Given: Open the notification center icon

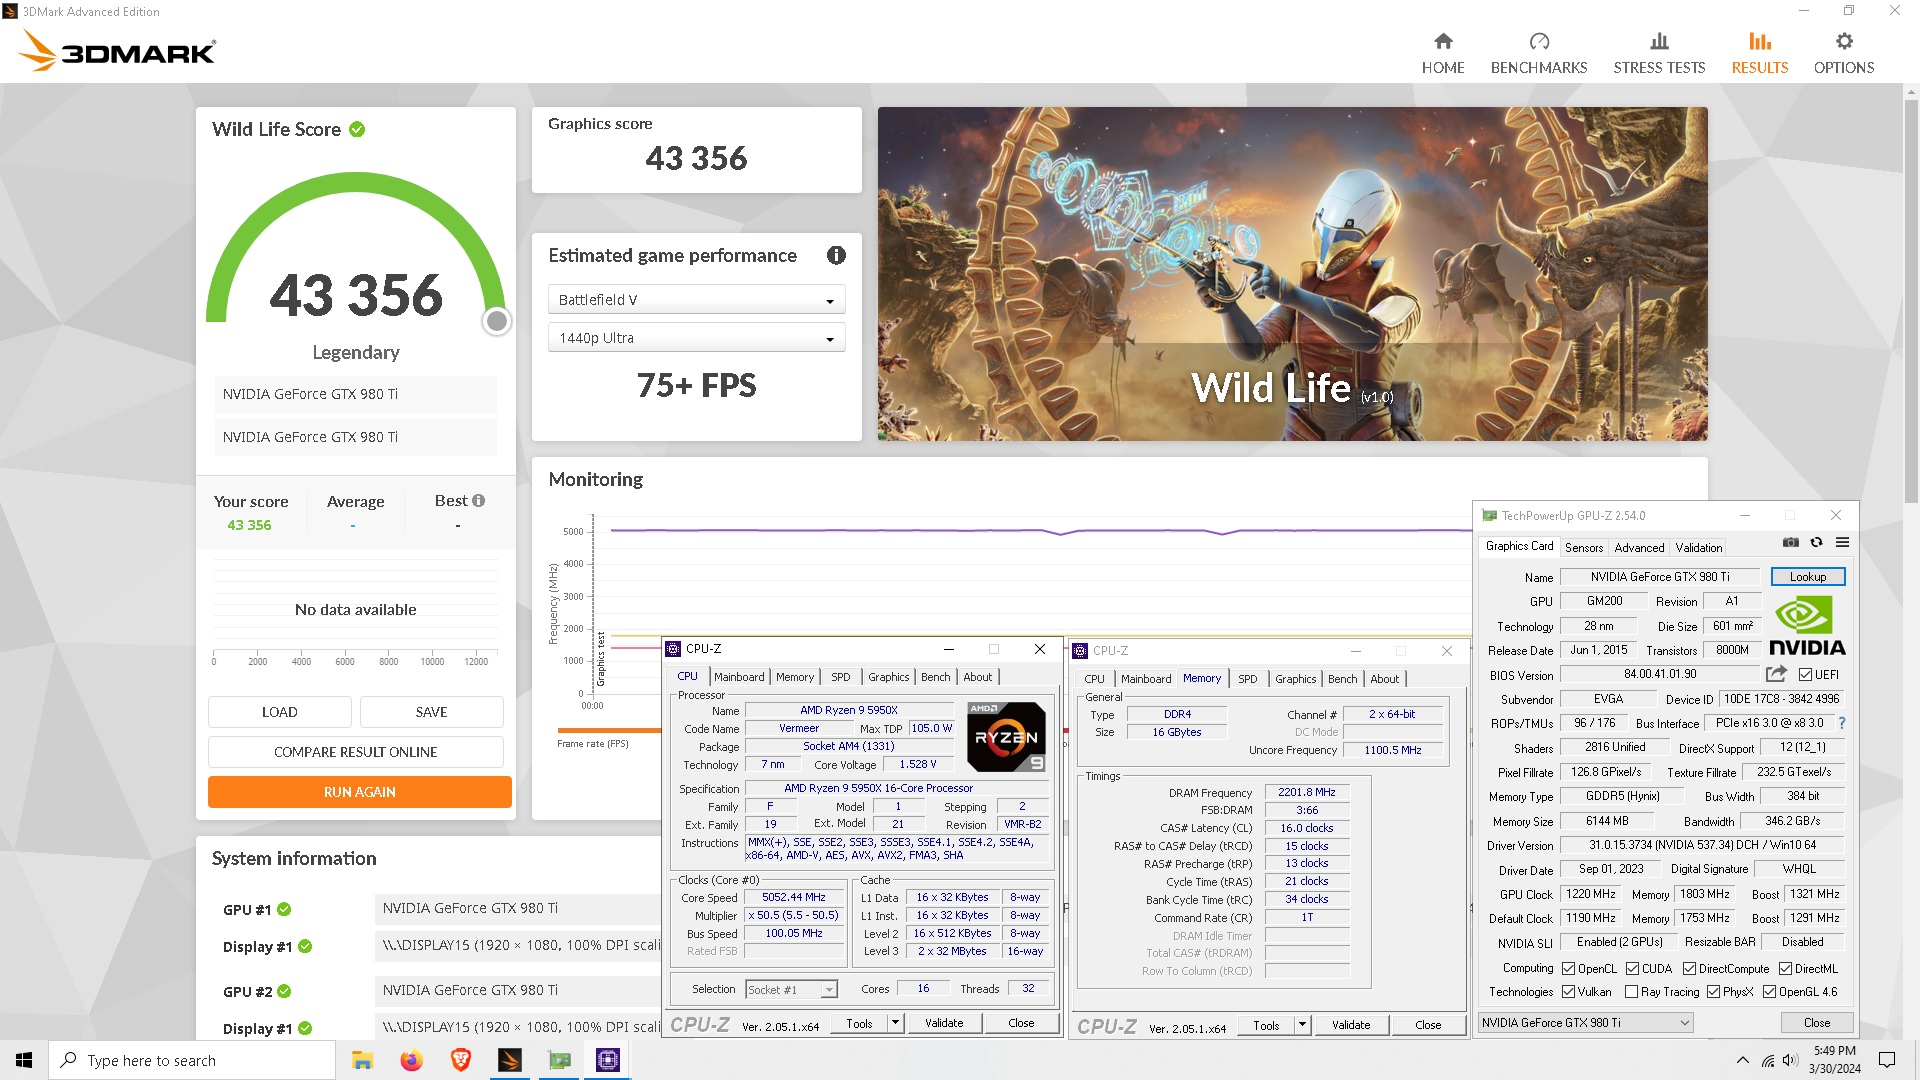Looking at the screenshot, I should (1887, 1060).
